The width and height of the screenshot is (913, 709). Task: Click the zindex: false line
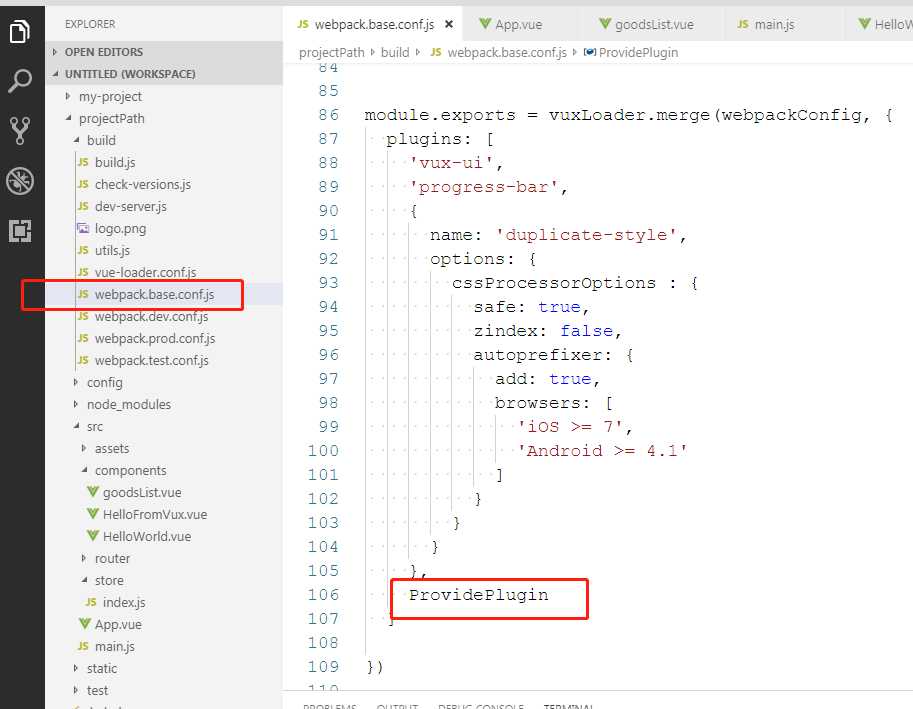547,331
